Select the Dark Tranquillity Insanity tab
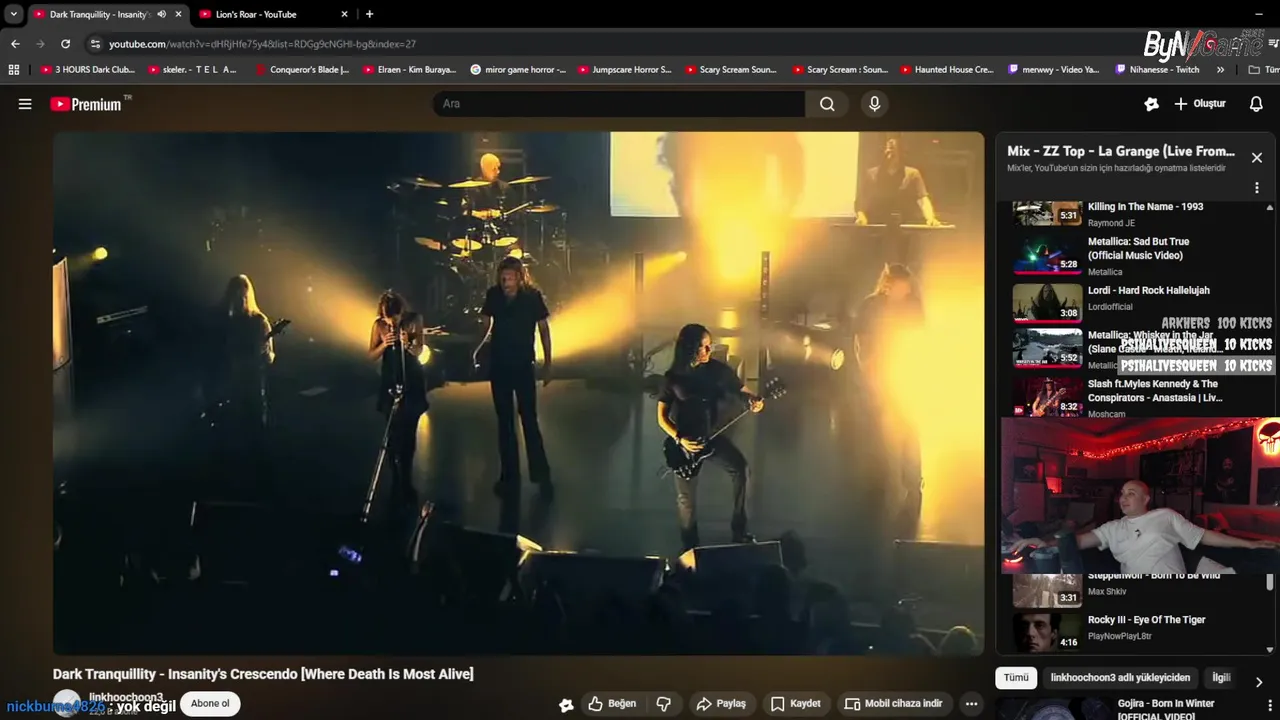This screenshot has height=720, width=1280. [x=98, y=14]
